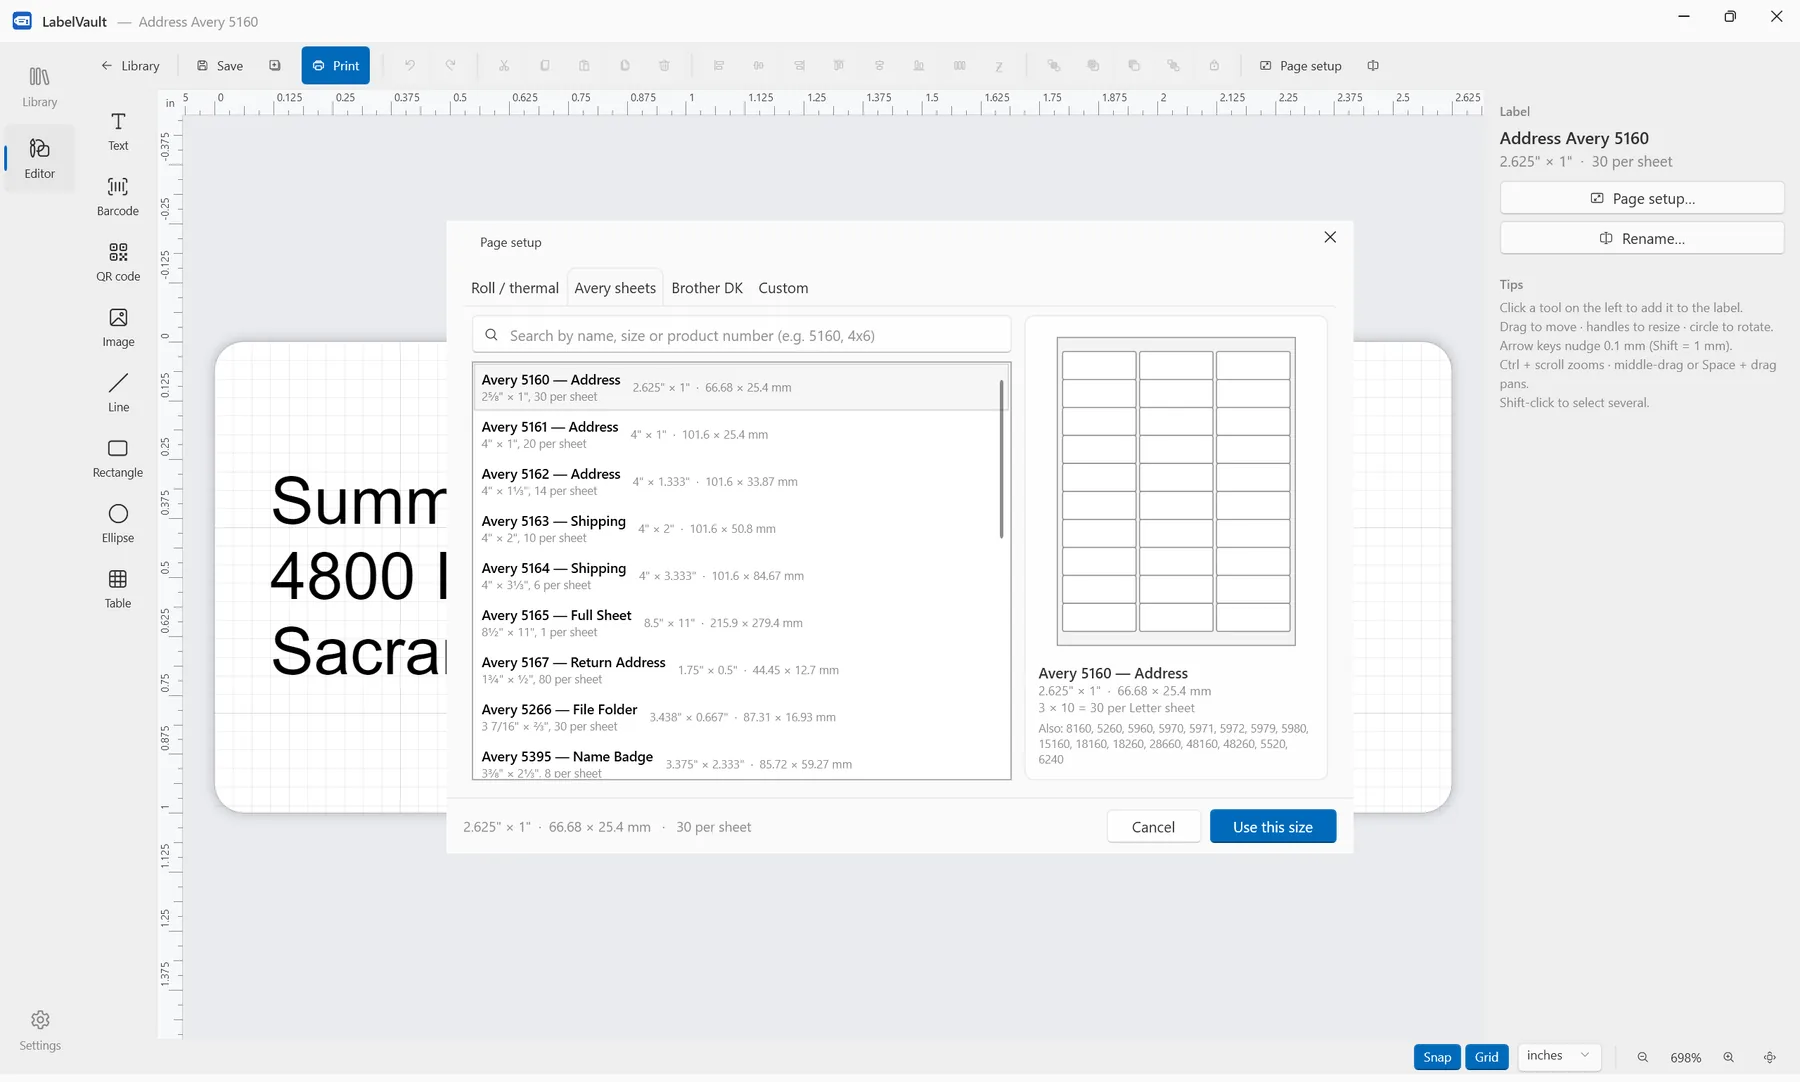Select the Barcode tool

pos(118,197)
